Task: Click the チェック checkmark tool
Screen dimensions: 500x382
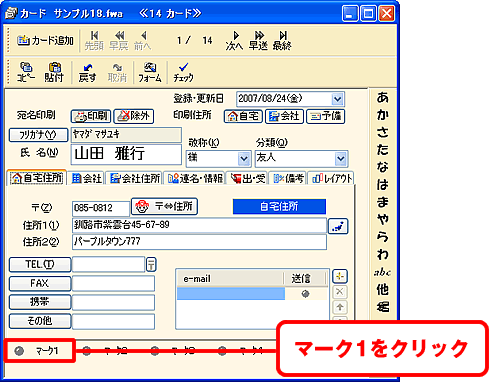Action: [x=183, y=72]
